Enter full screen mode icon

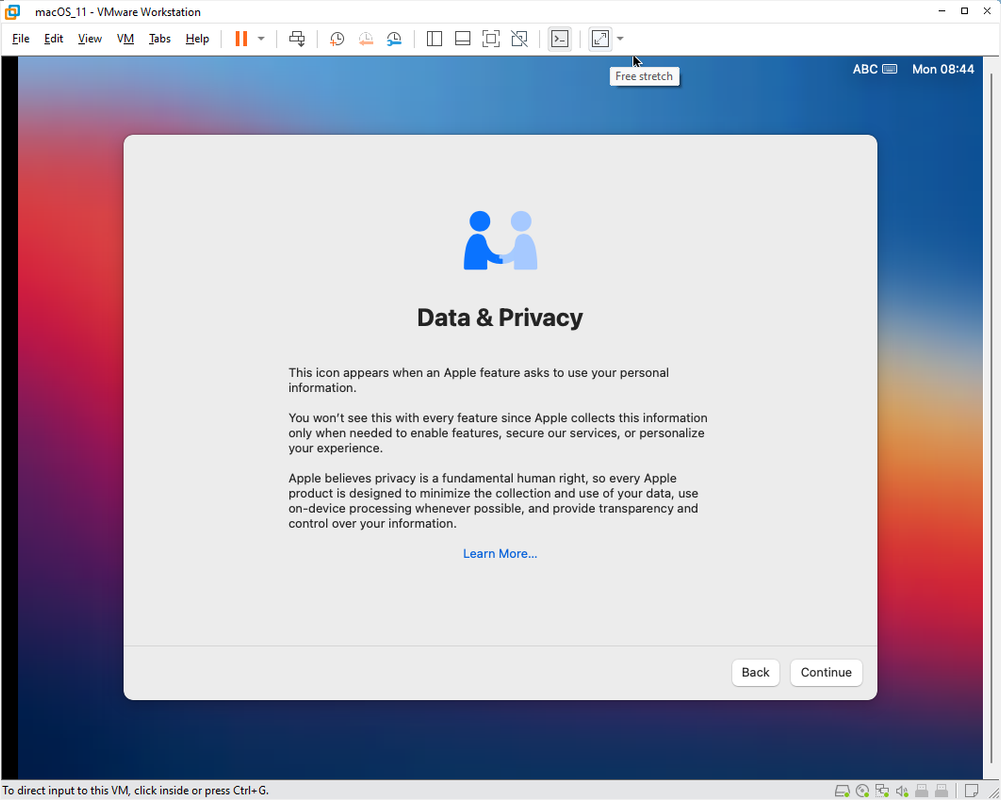(491, 39)
